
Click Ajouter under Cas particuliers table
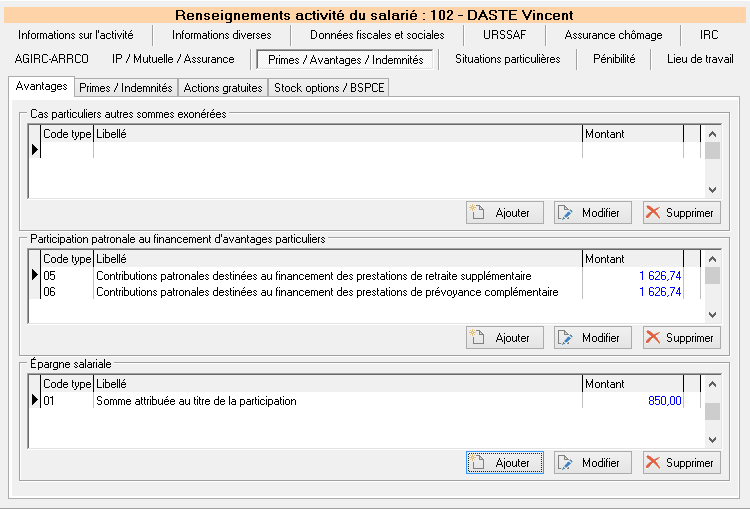(504, 213)
